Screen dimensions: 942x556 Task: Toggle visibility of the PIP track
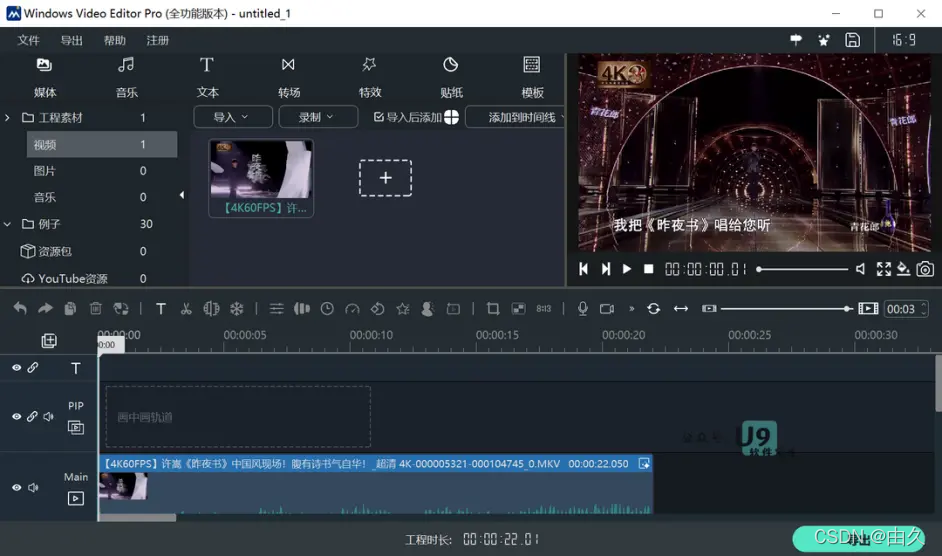tap(16, 416)
